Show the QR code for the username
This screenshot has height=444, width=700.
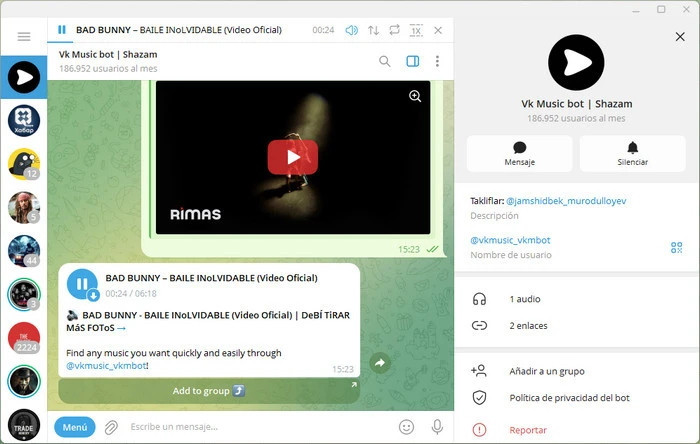click(676, 248)
